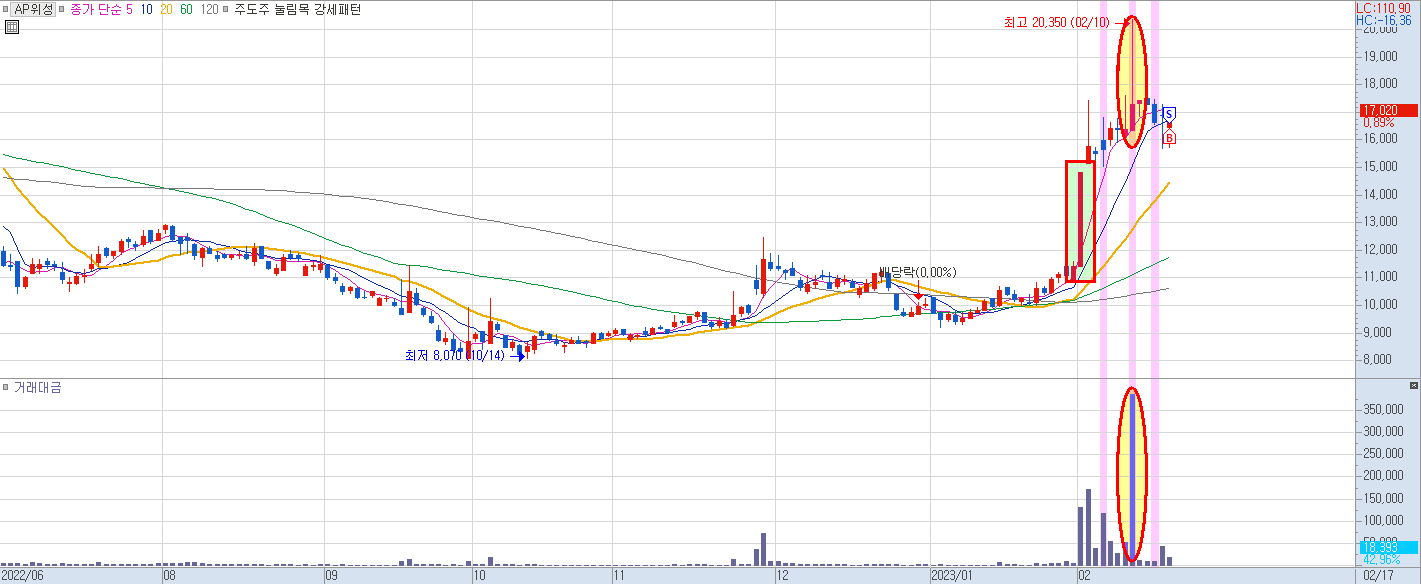This screenshot has height=584, width=1421.
Task: Click the 20,000 price axis label
Action: click(1379, 29)
